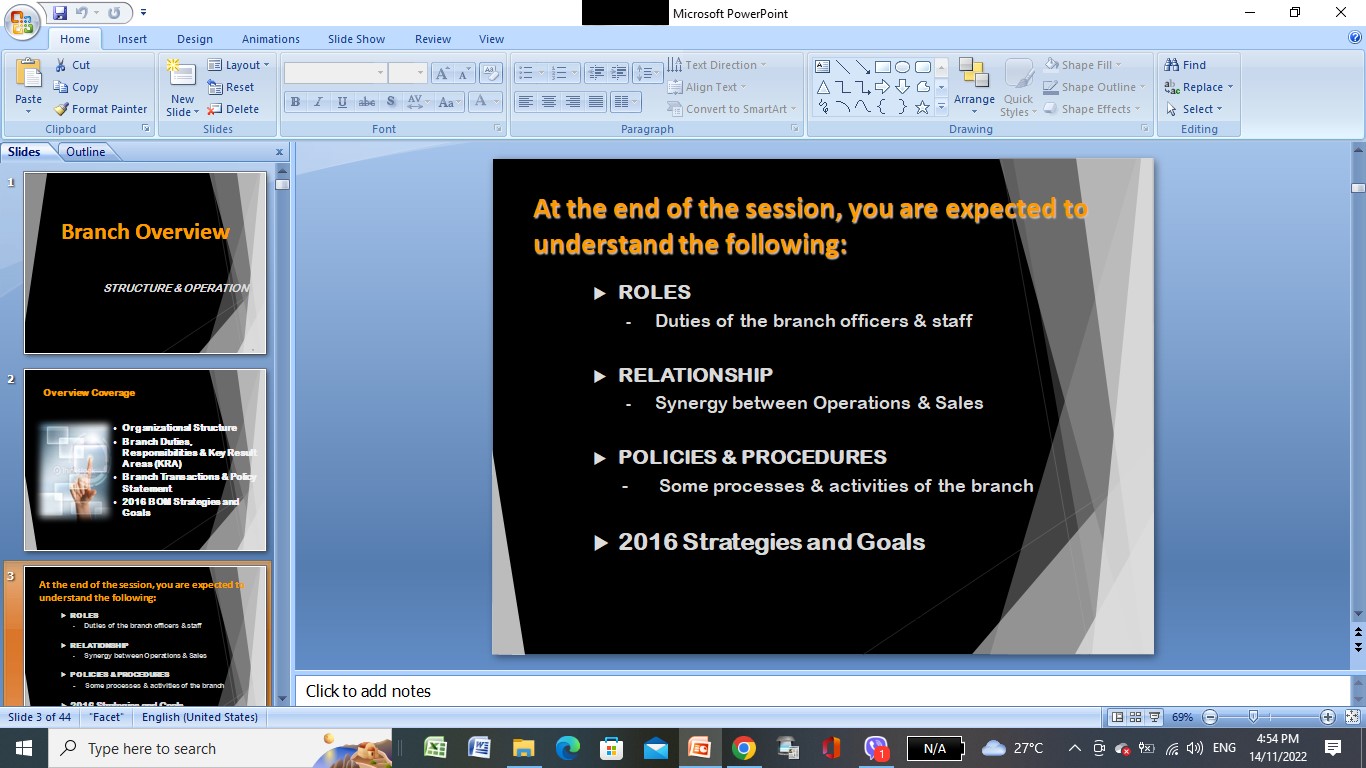The width and height of the screenshot is (1366, 768).
Task: Insert a New Slide
Action: [182, 87]
